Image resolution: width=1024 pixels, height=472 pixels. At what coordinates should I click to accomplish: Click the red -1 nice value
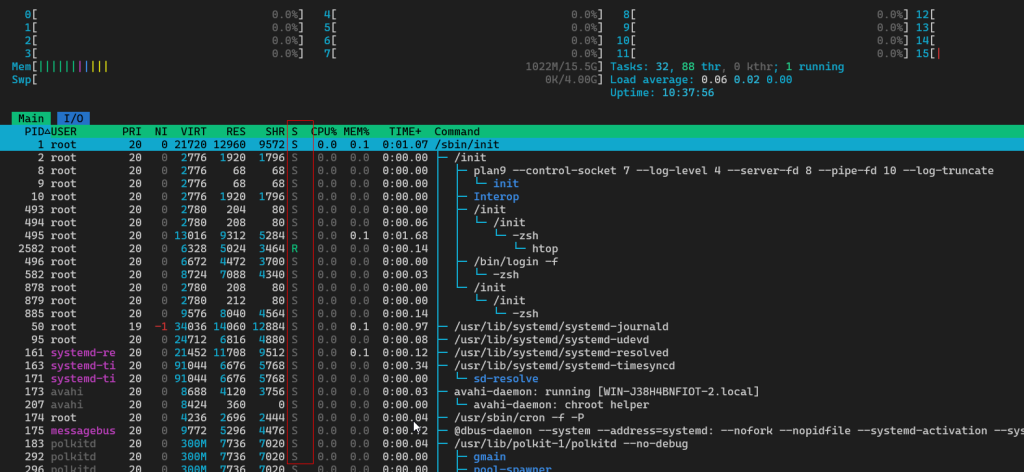coord(161,326)
